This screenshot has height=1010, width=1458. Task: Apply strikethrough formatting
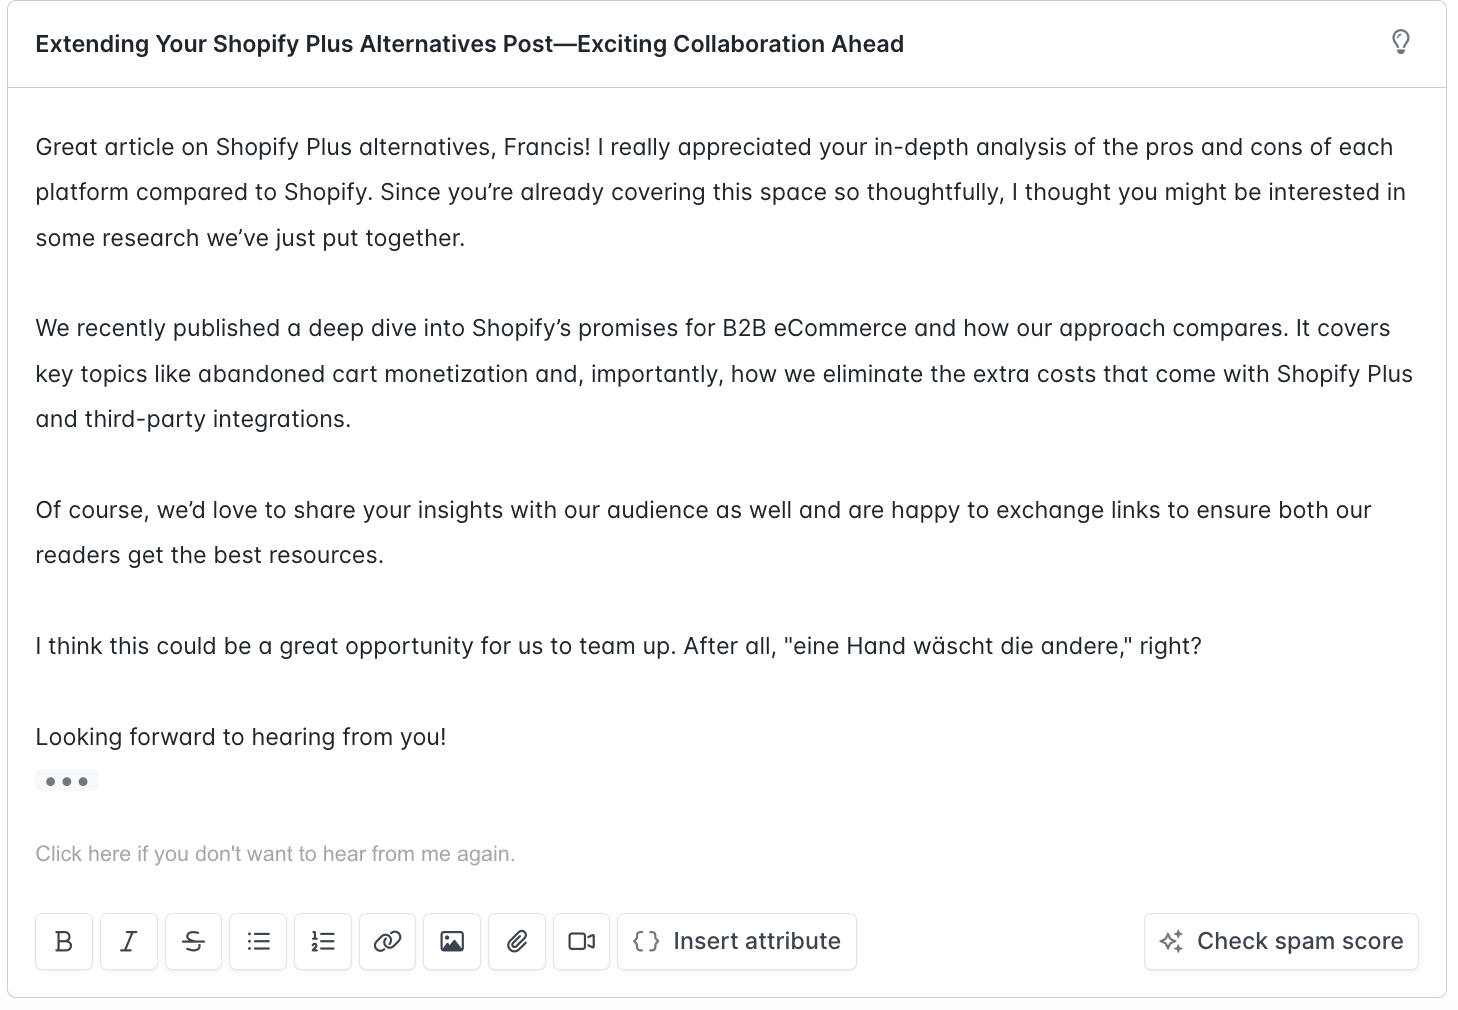tap(194, 941)
